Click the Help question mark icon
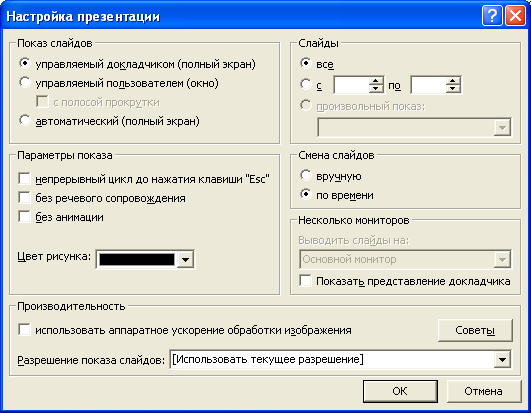Viewport: 531px width, 413px height. pyautogui.click(x=492, y=16)
